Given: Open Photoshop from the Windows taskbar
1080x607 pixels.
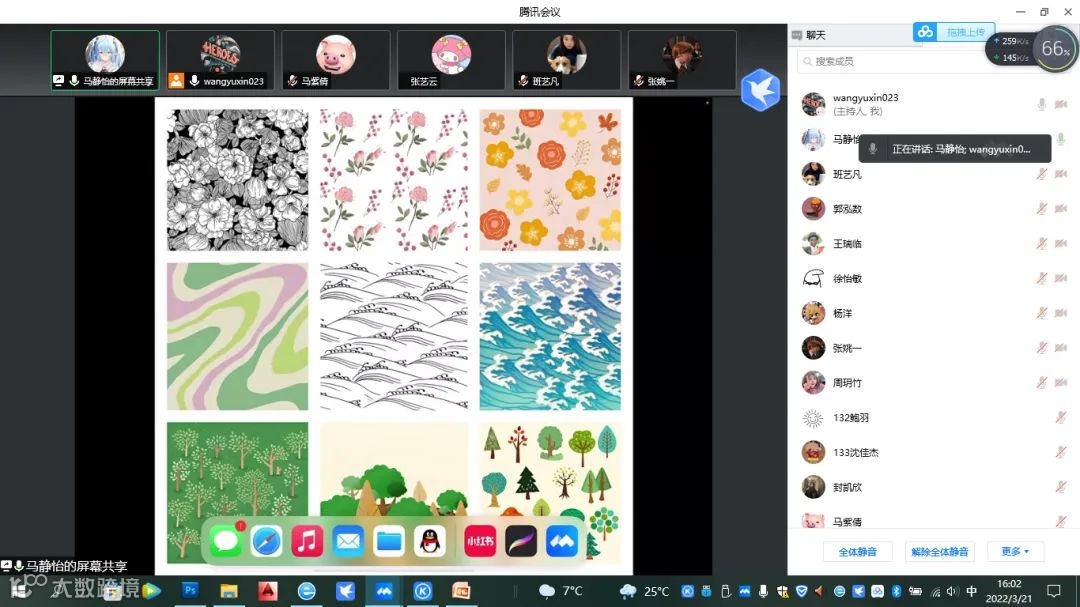Looking at the screenshot, I should (x=190, y=590).
